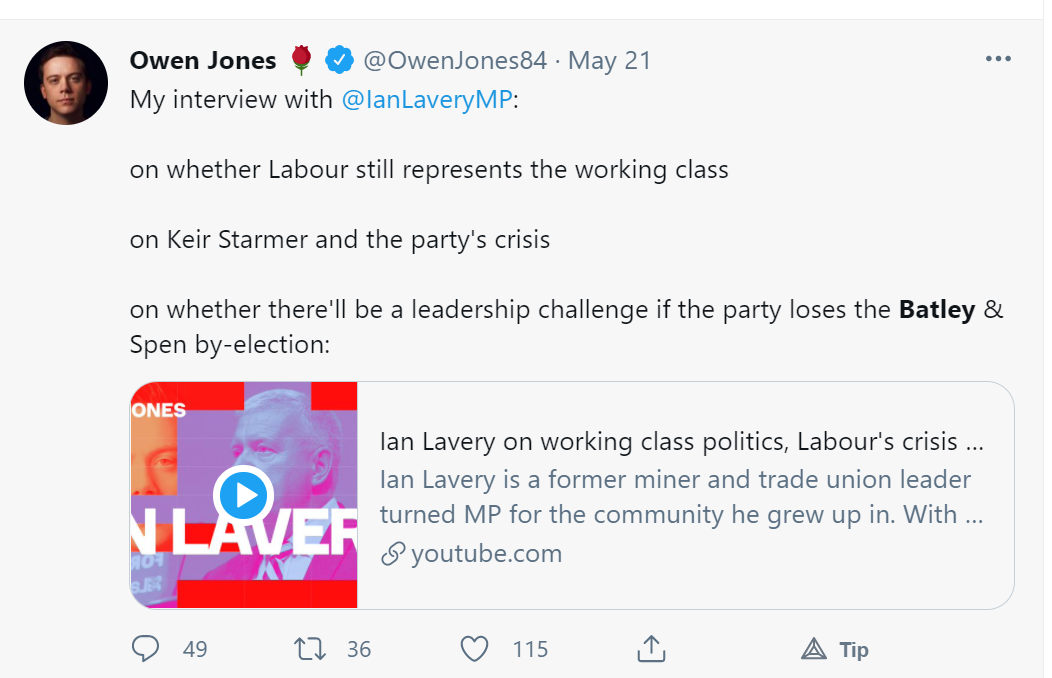Click the Retweet arrows icon

(x=311, y=649)
